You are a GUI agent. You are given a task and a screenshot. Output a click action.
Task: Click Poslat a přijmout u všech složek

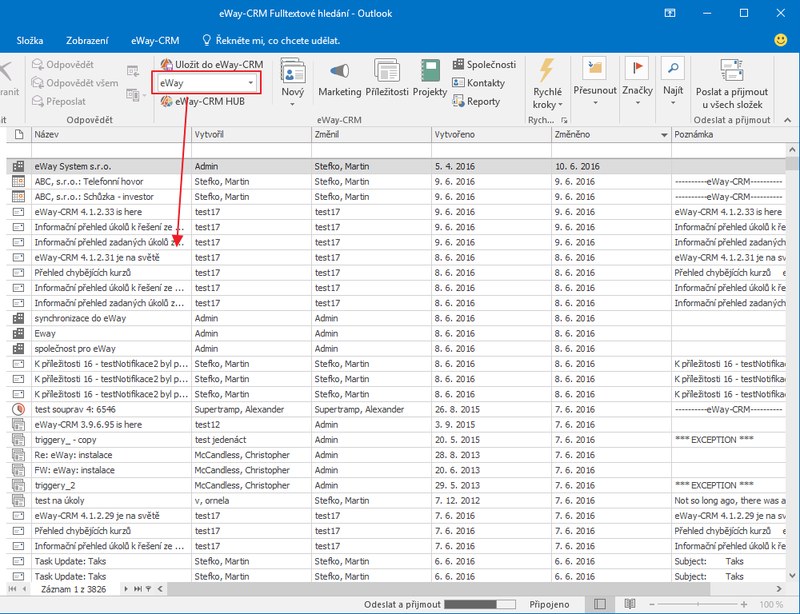(732, 84)
